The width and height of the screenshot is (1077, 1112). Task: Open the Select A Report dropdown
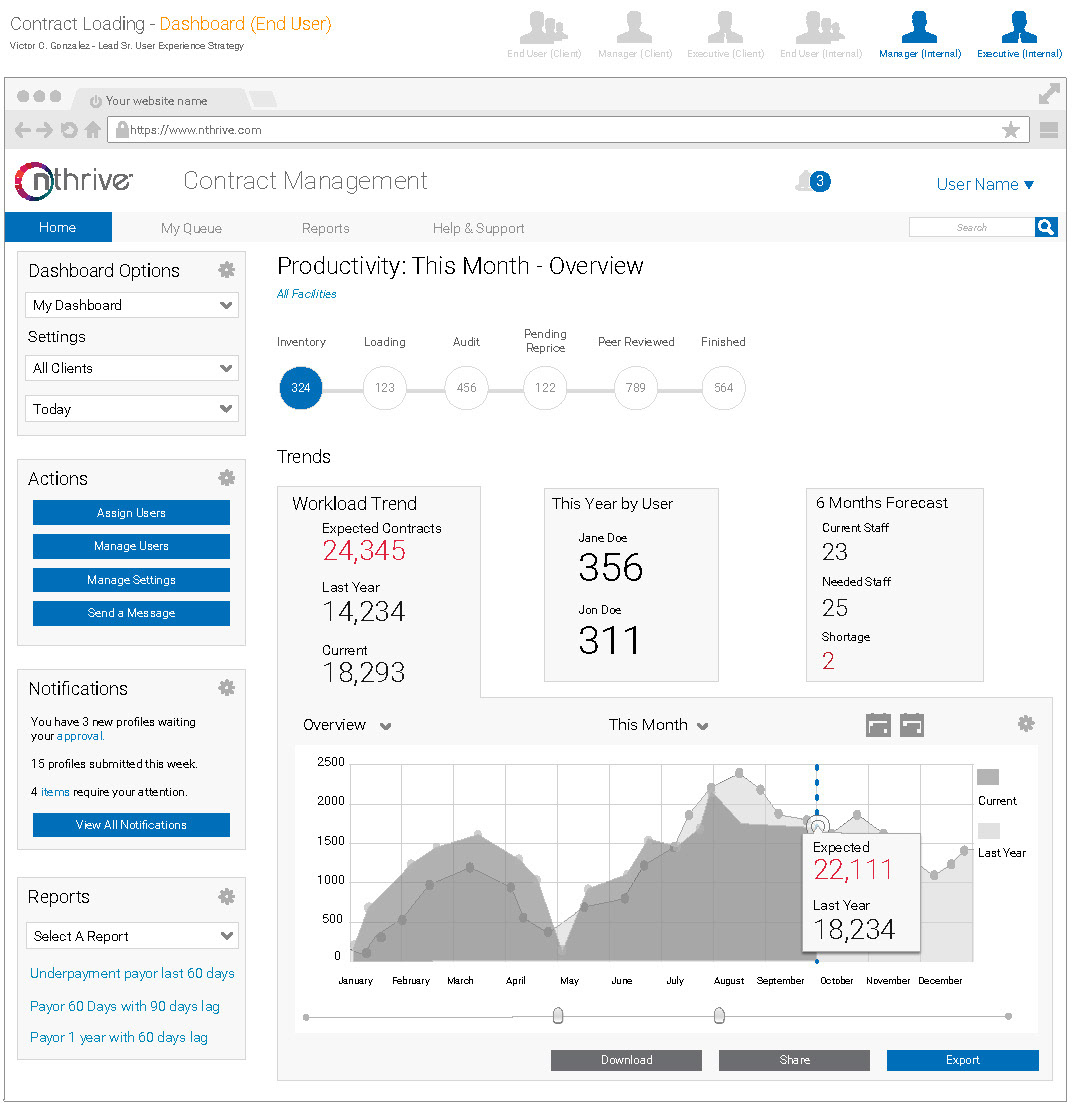click(131, 936)
